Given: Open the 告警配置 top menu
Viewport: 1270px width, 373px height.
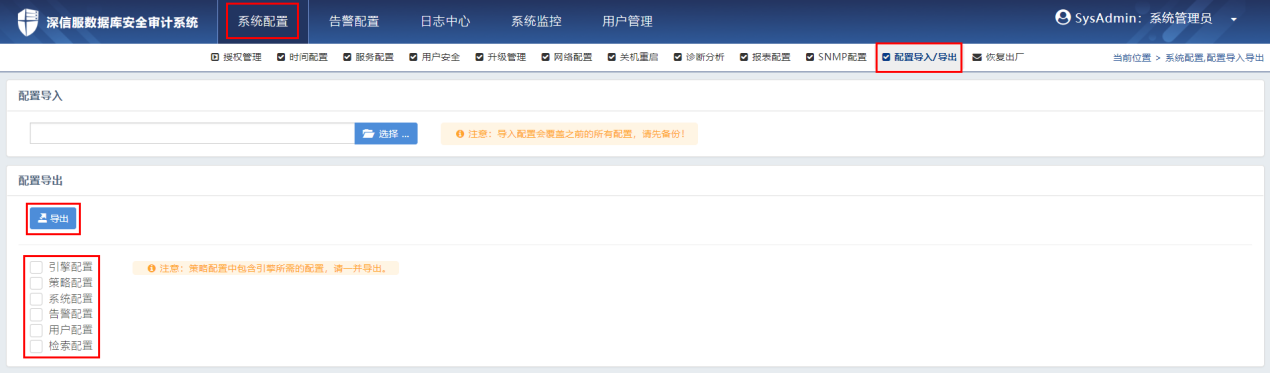Looking at the screenshot, I should [x=354, y=21].
